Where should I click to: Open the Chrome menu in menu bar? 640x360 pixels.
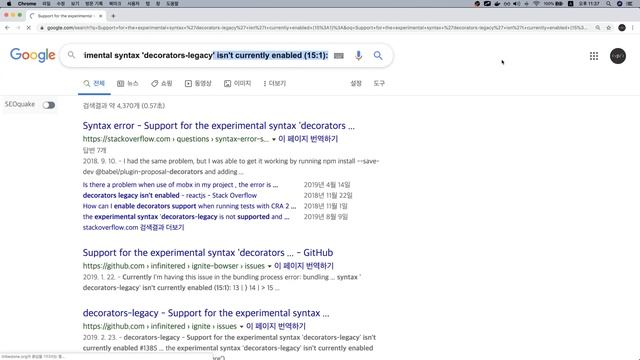point(27,4)
